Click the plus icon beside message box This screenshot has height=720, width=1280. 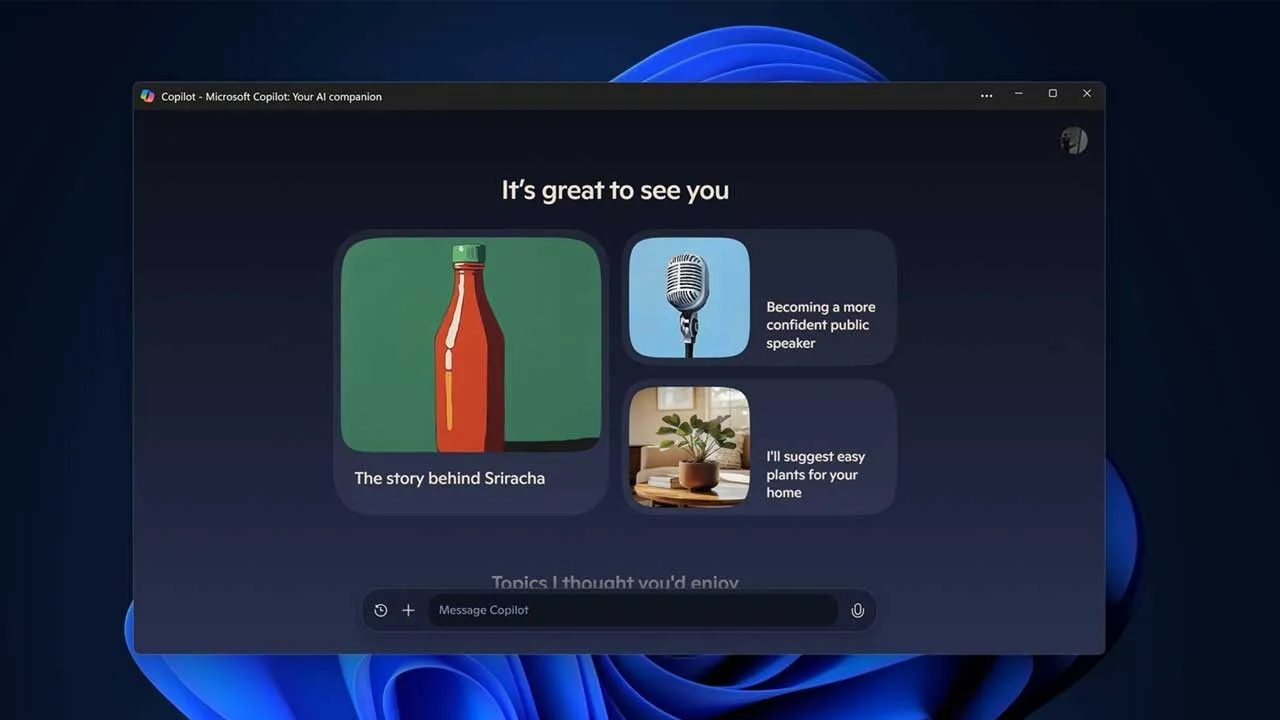[408, 610]
